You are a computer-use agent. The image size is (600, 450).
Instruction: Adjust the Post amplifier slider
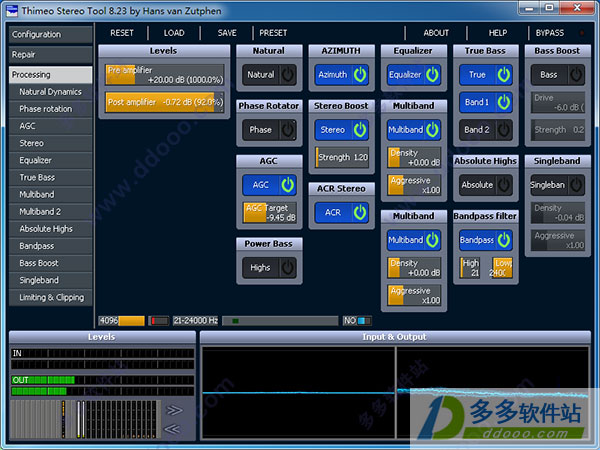point(165,102)
